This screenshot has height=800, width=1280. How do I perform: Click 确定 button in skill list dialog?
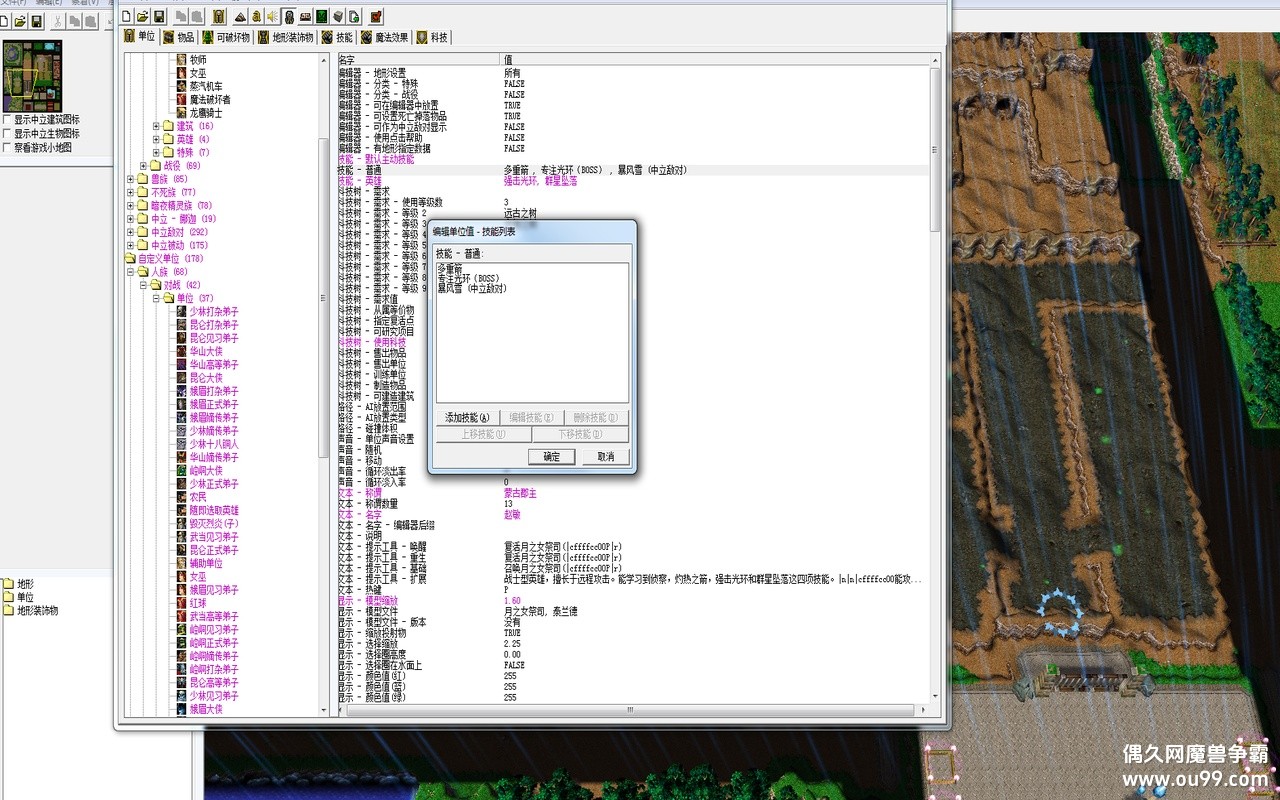pyautogui.click(x=551, y=456)
